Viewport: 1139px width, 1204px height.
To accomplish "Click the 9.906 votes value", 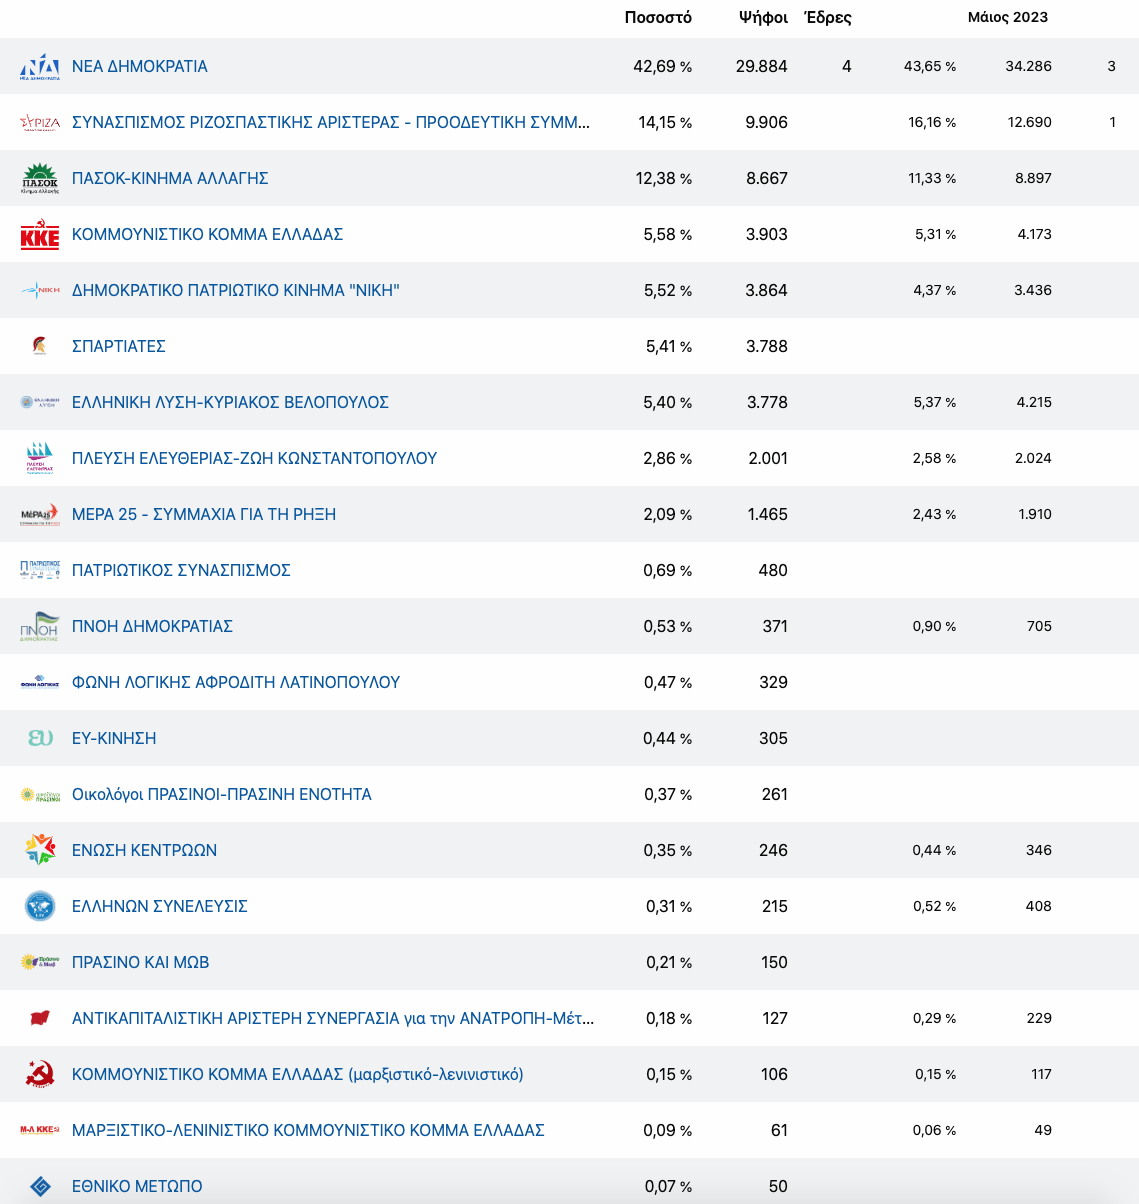I will click(767, 122).
